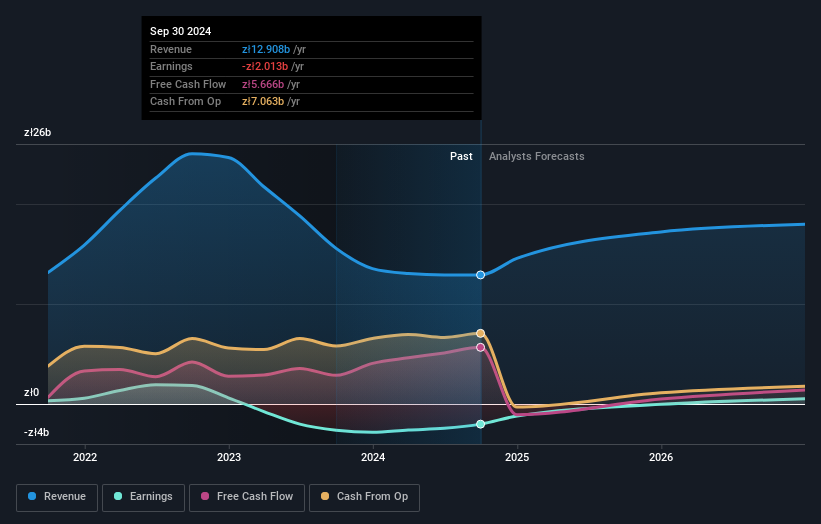Image resolution: width=821 pixels, height=524 pixels.
Task: Toggle the Earnings legend button
Action: [x=143, y=497]
